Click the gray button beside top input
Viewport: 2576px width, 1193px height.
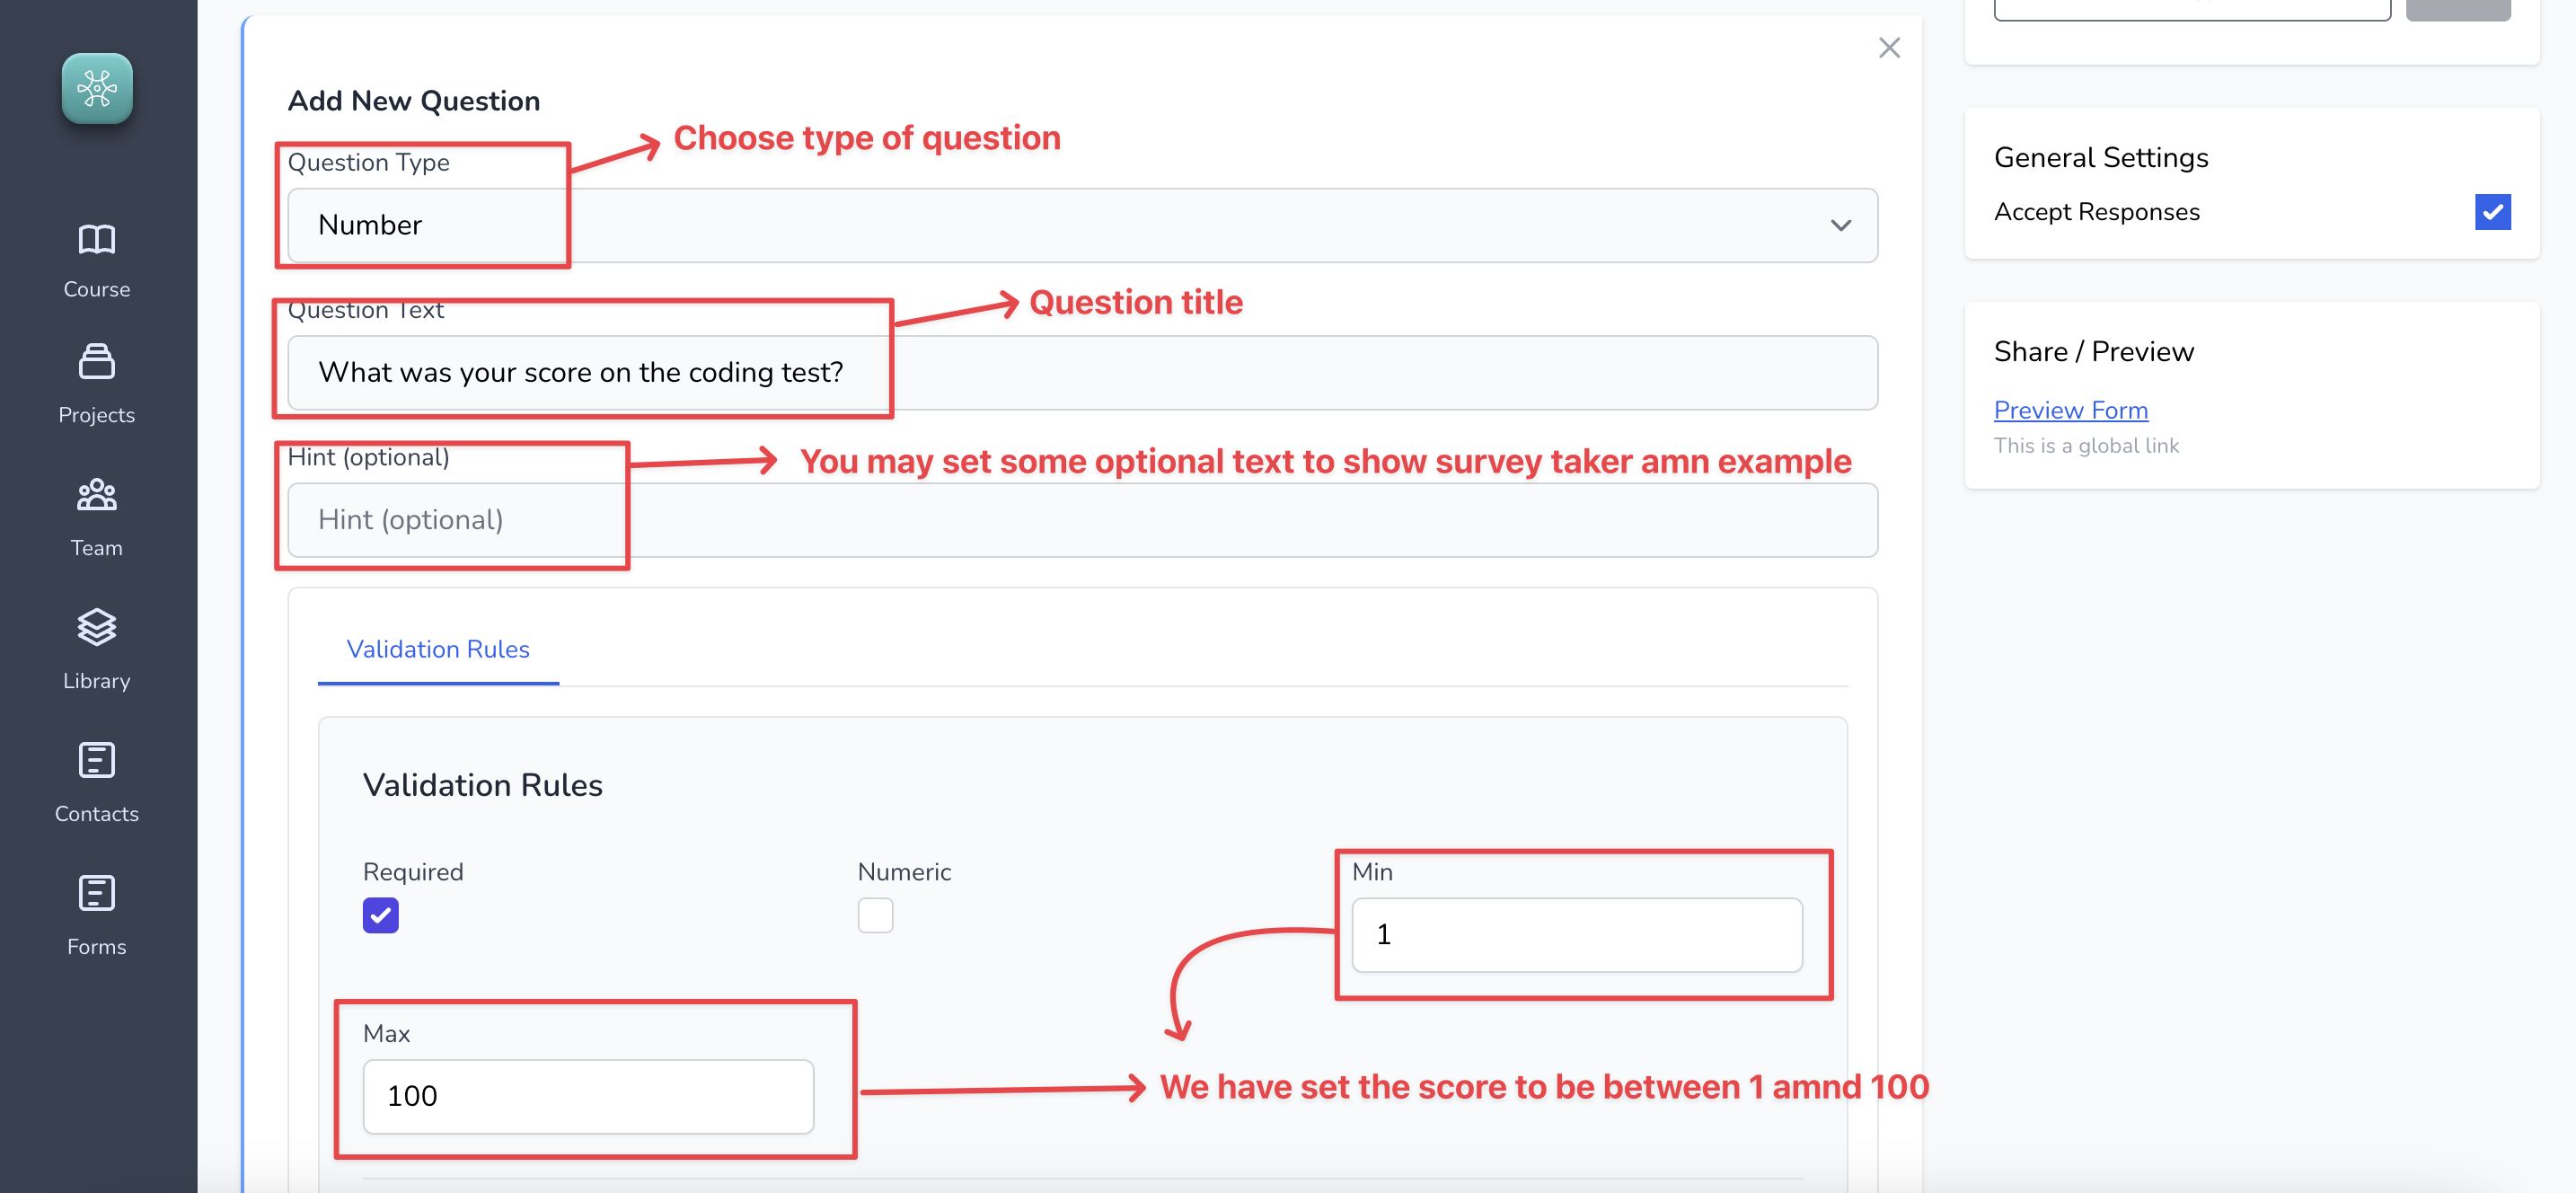[2457, 10]
